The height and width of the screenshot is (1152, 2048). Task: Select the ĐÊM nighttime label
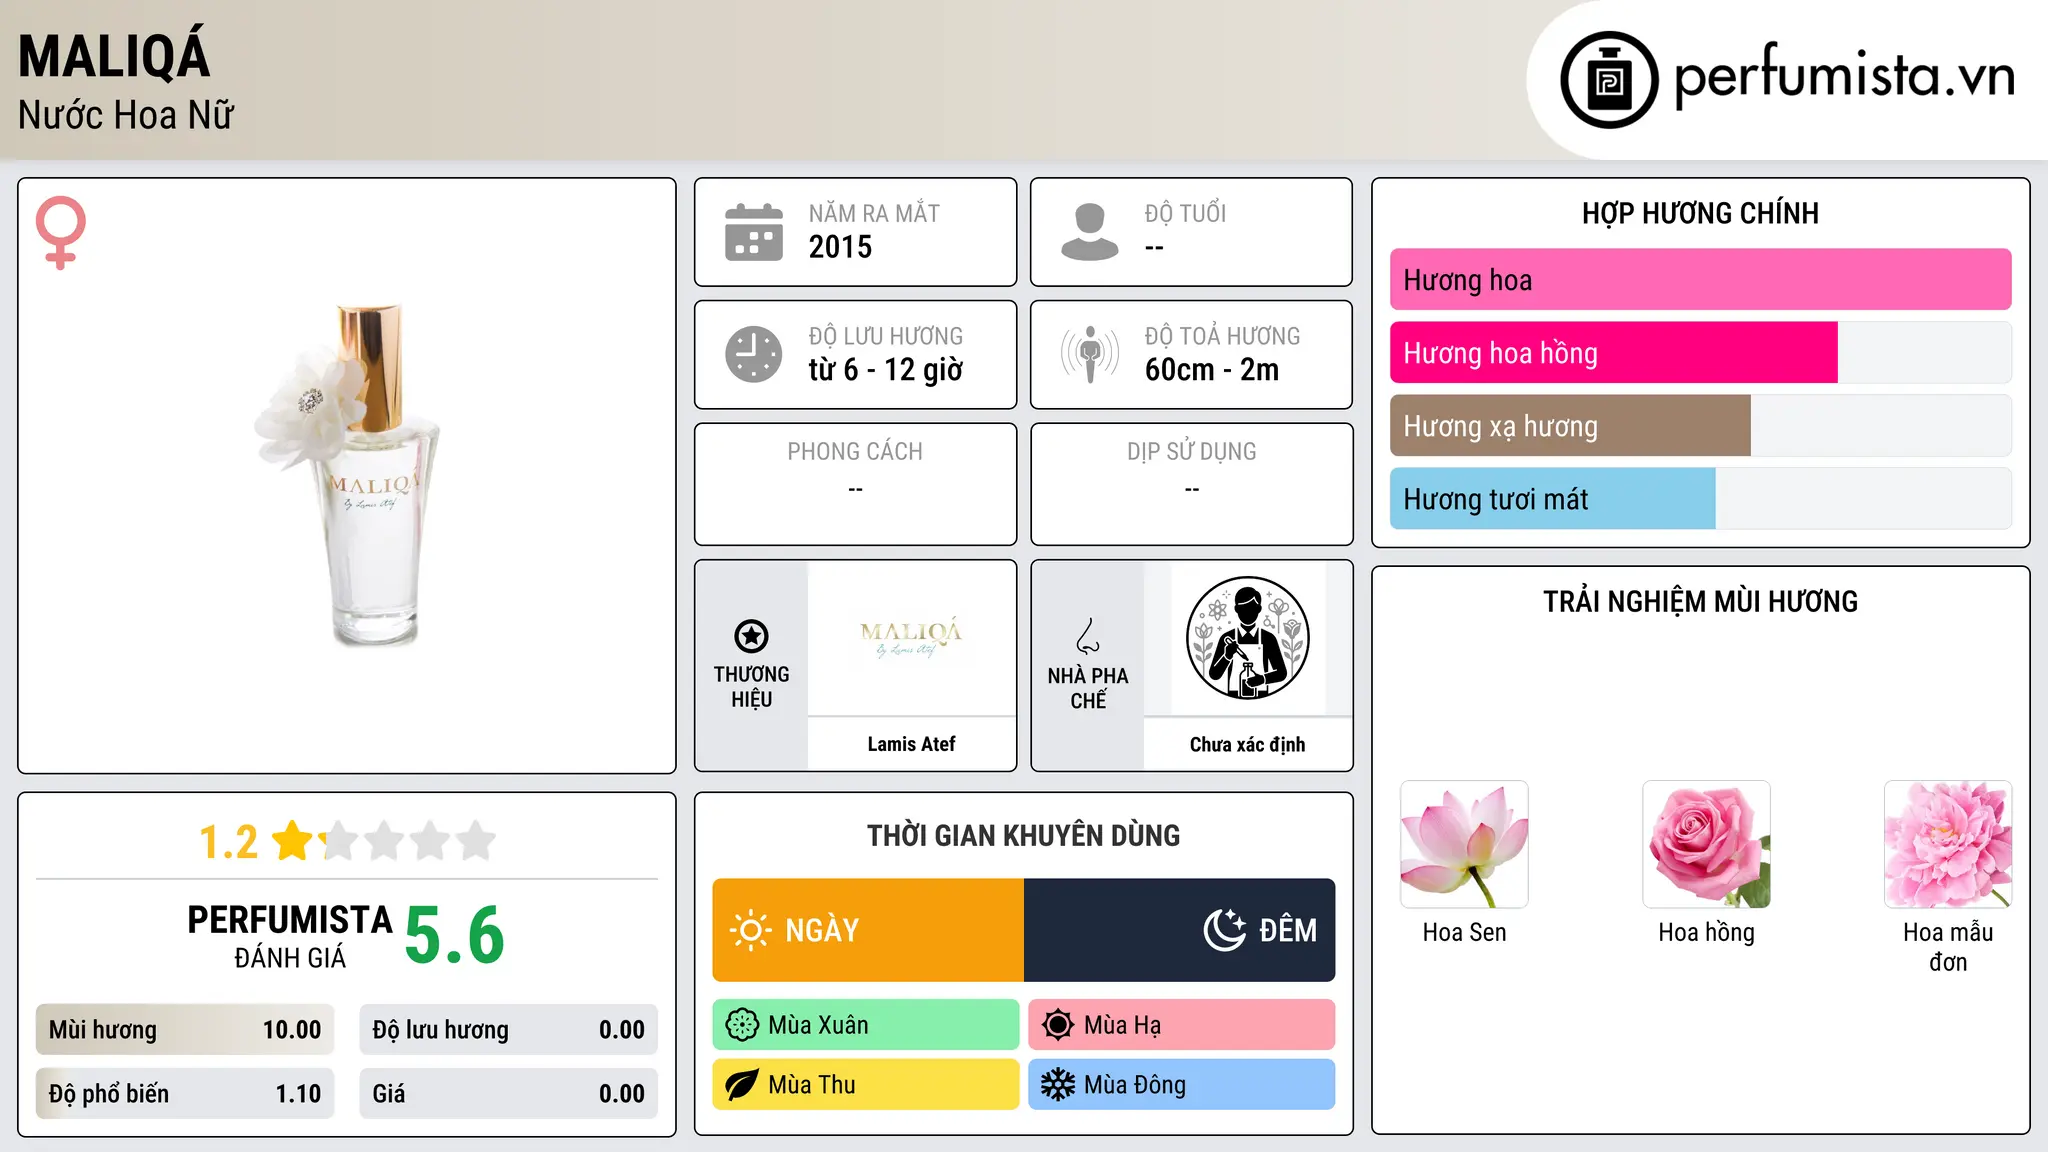click(x=1288, y=930)
